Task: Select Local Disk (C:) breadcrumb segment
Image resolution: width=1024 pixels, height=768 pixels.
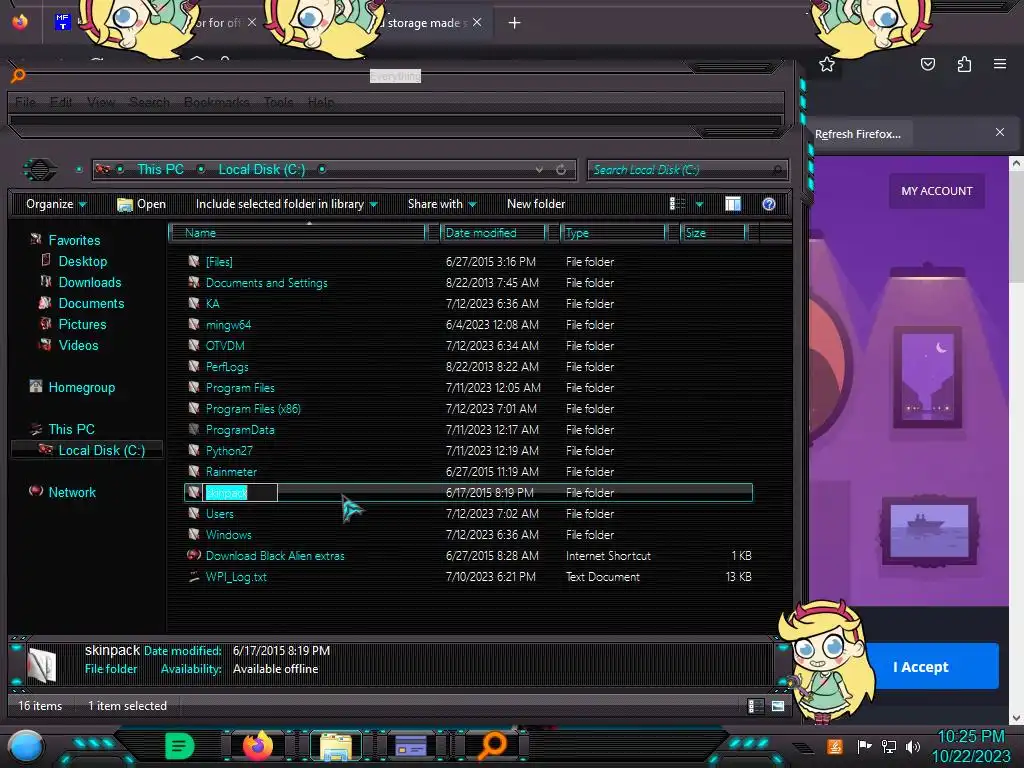Action: tap(261, 169)
